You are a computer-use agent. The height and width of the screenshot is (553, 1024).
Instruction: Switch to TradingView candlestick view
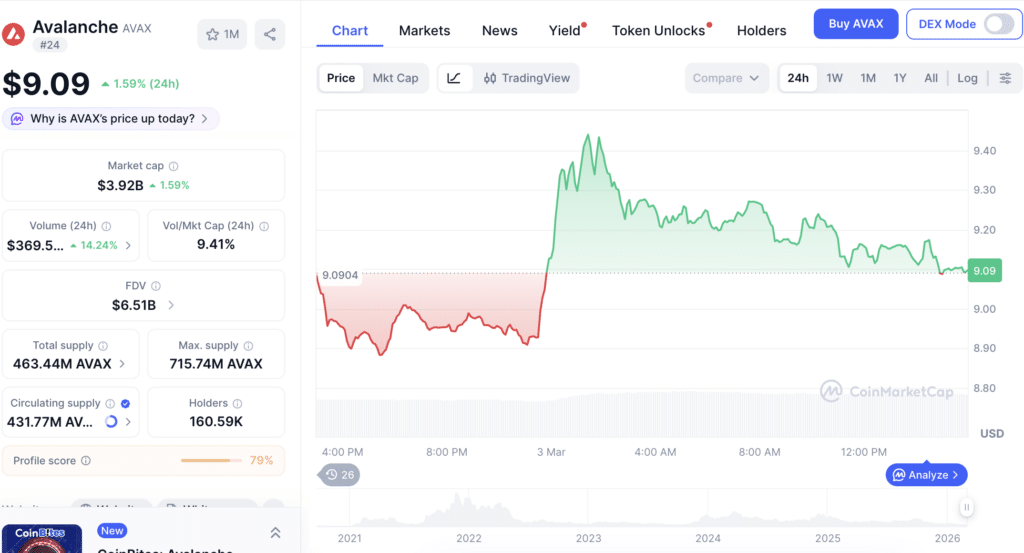[x=526, y=78]
